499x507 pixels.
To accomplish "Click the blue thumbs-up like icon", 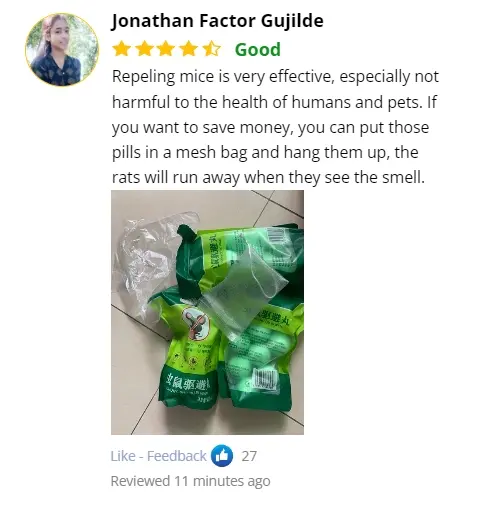I will coord(221,455).
